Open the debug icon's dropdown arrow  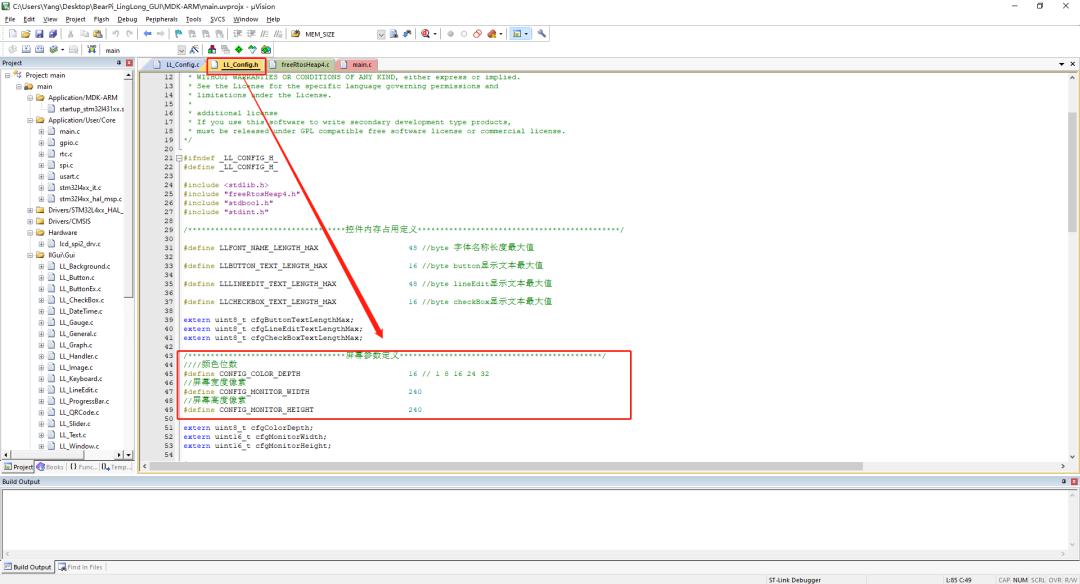point(435,34)
